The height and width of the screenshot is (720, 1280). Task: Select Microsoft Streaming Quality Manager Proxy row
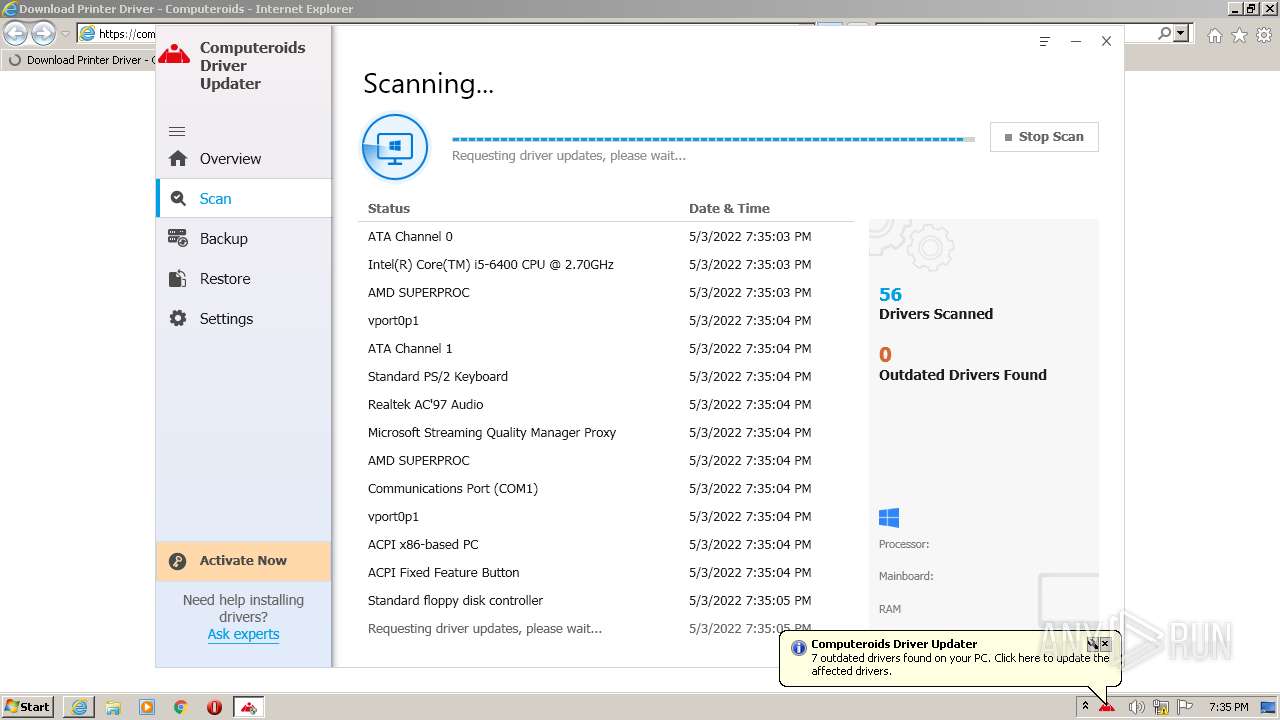pyautogui.click(x=606, y=433)
